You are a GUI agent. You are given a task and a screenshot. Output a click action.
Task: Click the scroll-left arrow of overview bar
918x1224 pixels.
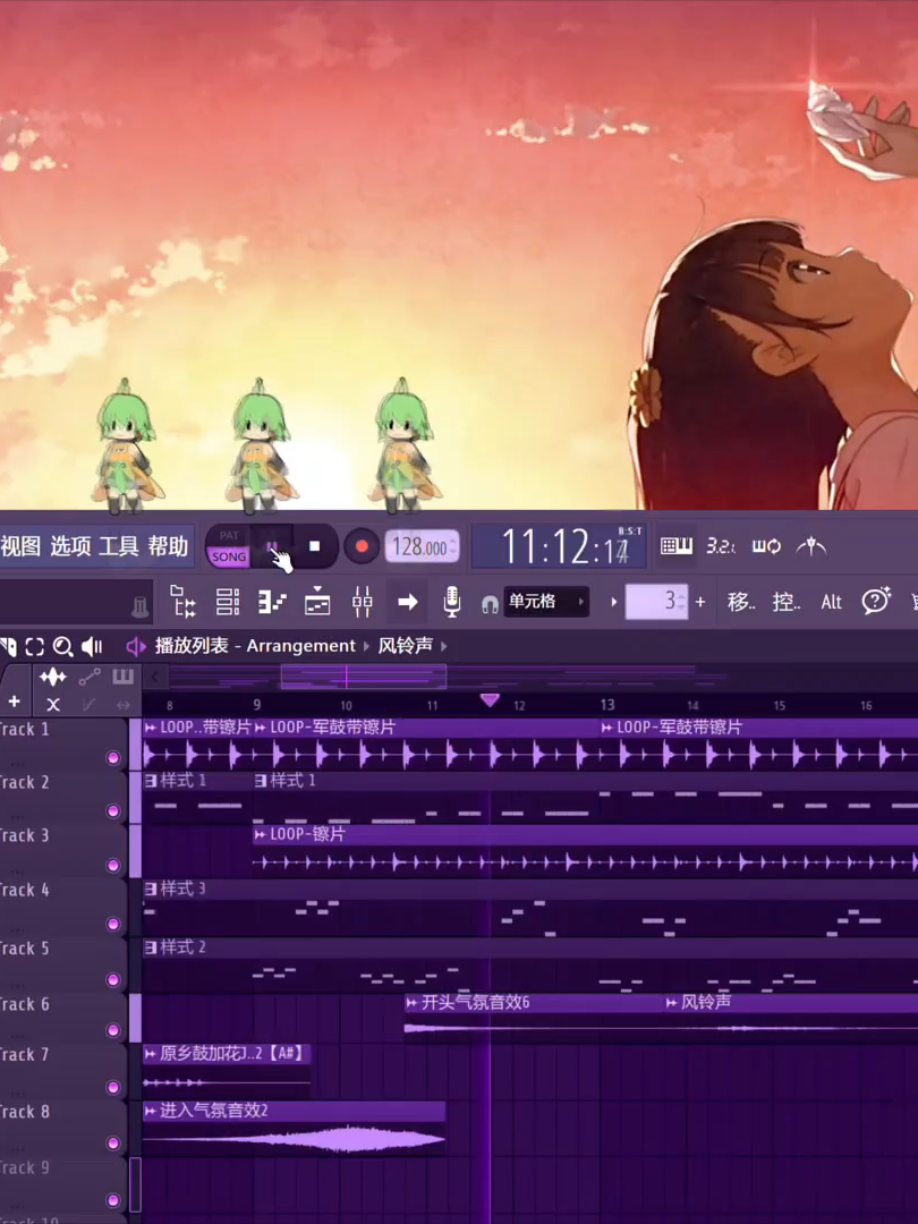tap(155, 677)
